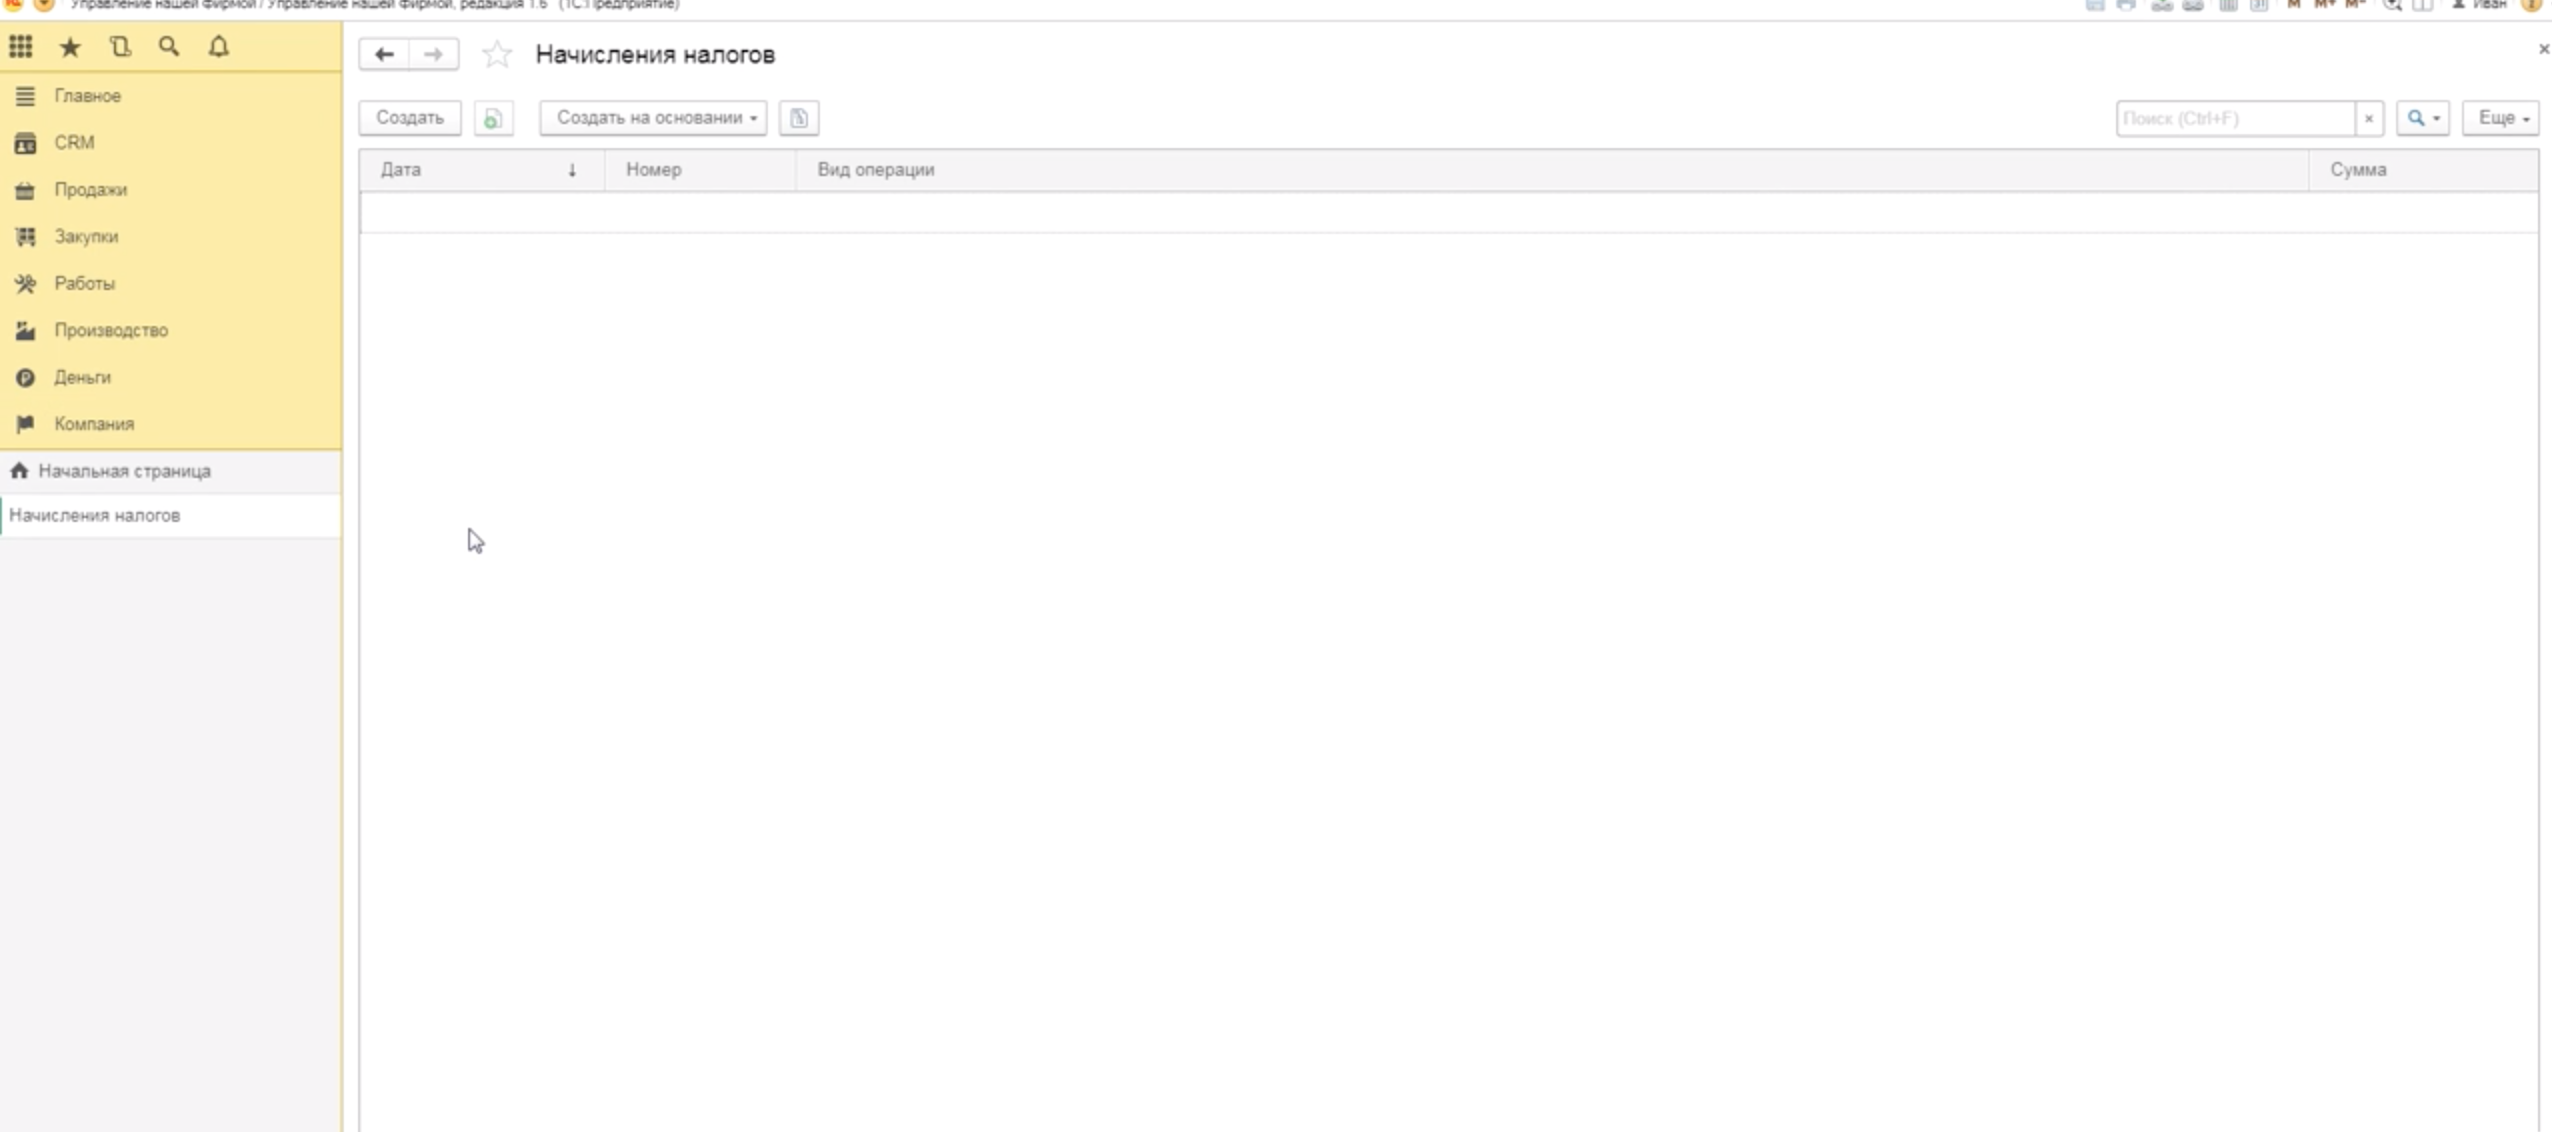
Task: Open the Продажи section
Action: [90, 190]
